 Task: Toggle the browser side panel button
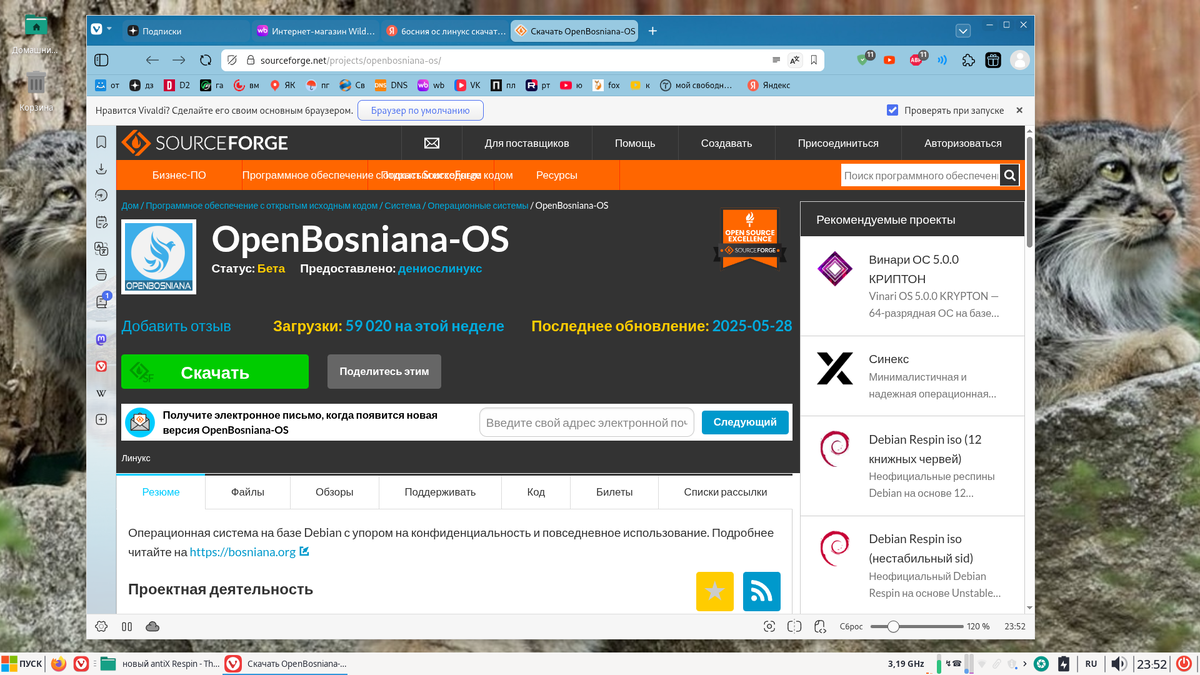[x=102, y=60]
